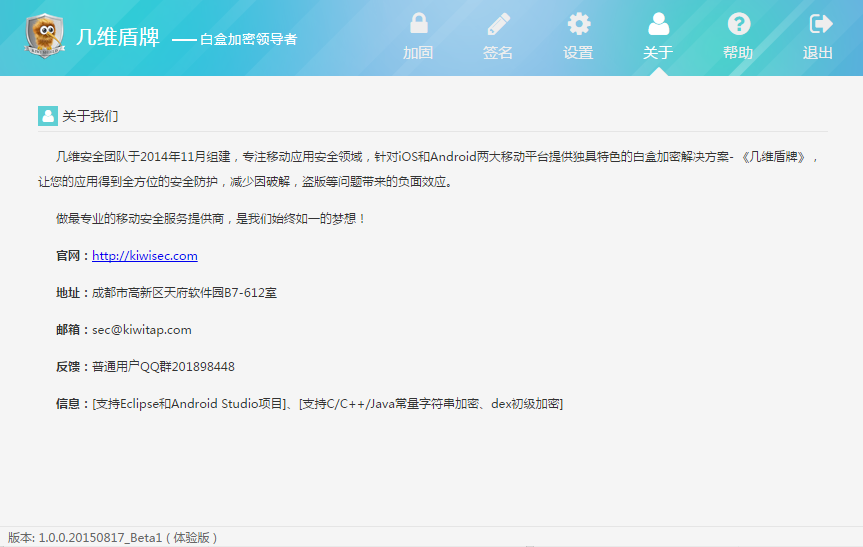Switch to the 加固 tab label
The width and height of the screenshot is (863, 547).
point(418,53)
